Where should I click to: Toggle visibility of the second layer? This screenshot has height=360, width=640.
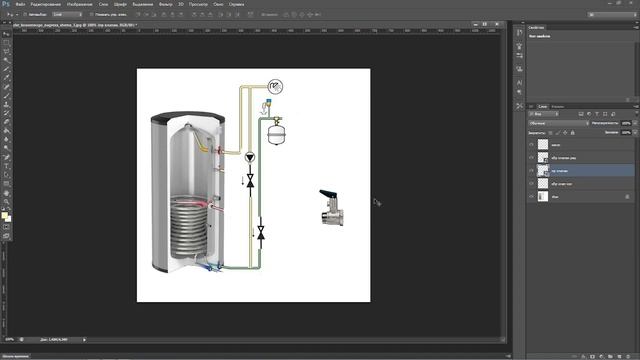(x=531, y=158)
